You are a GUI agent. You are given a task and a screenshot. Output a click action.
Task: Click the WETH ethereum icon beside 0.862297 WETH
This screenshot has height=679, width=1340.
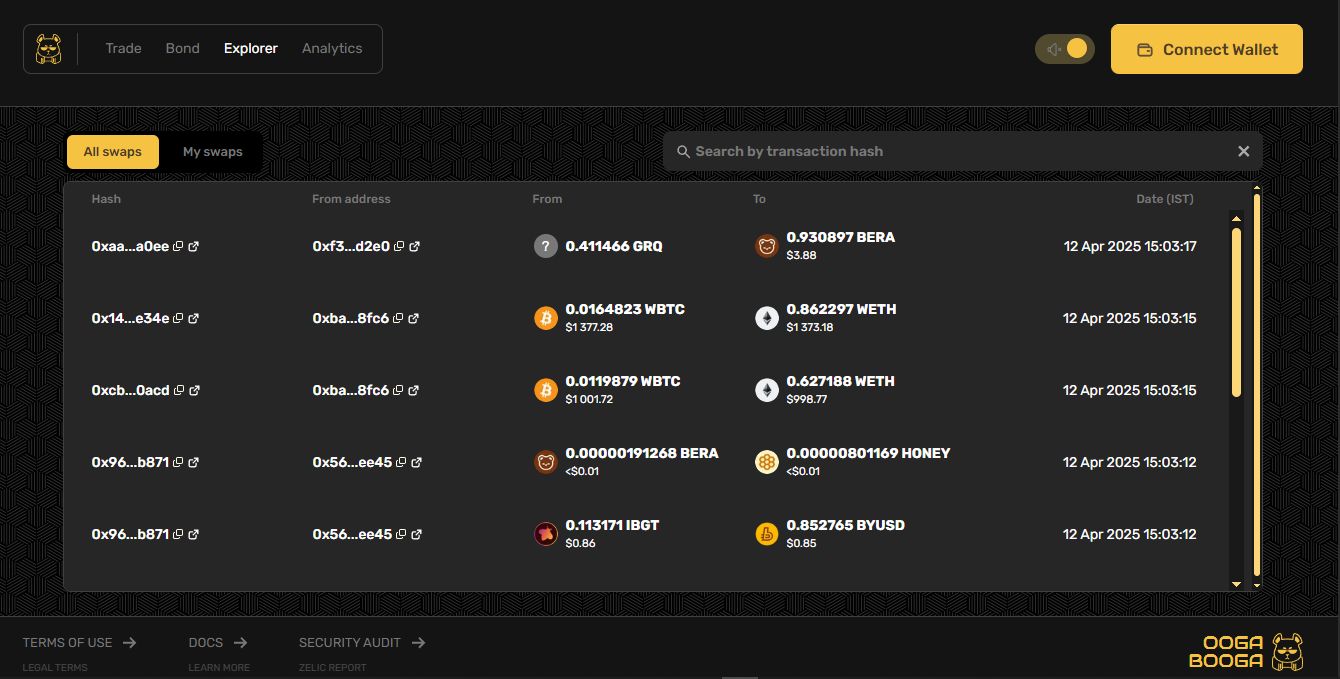pyautogui.click(x=766, y=318)
